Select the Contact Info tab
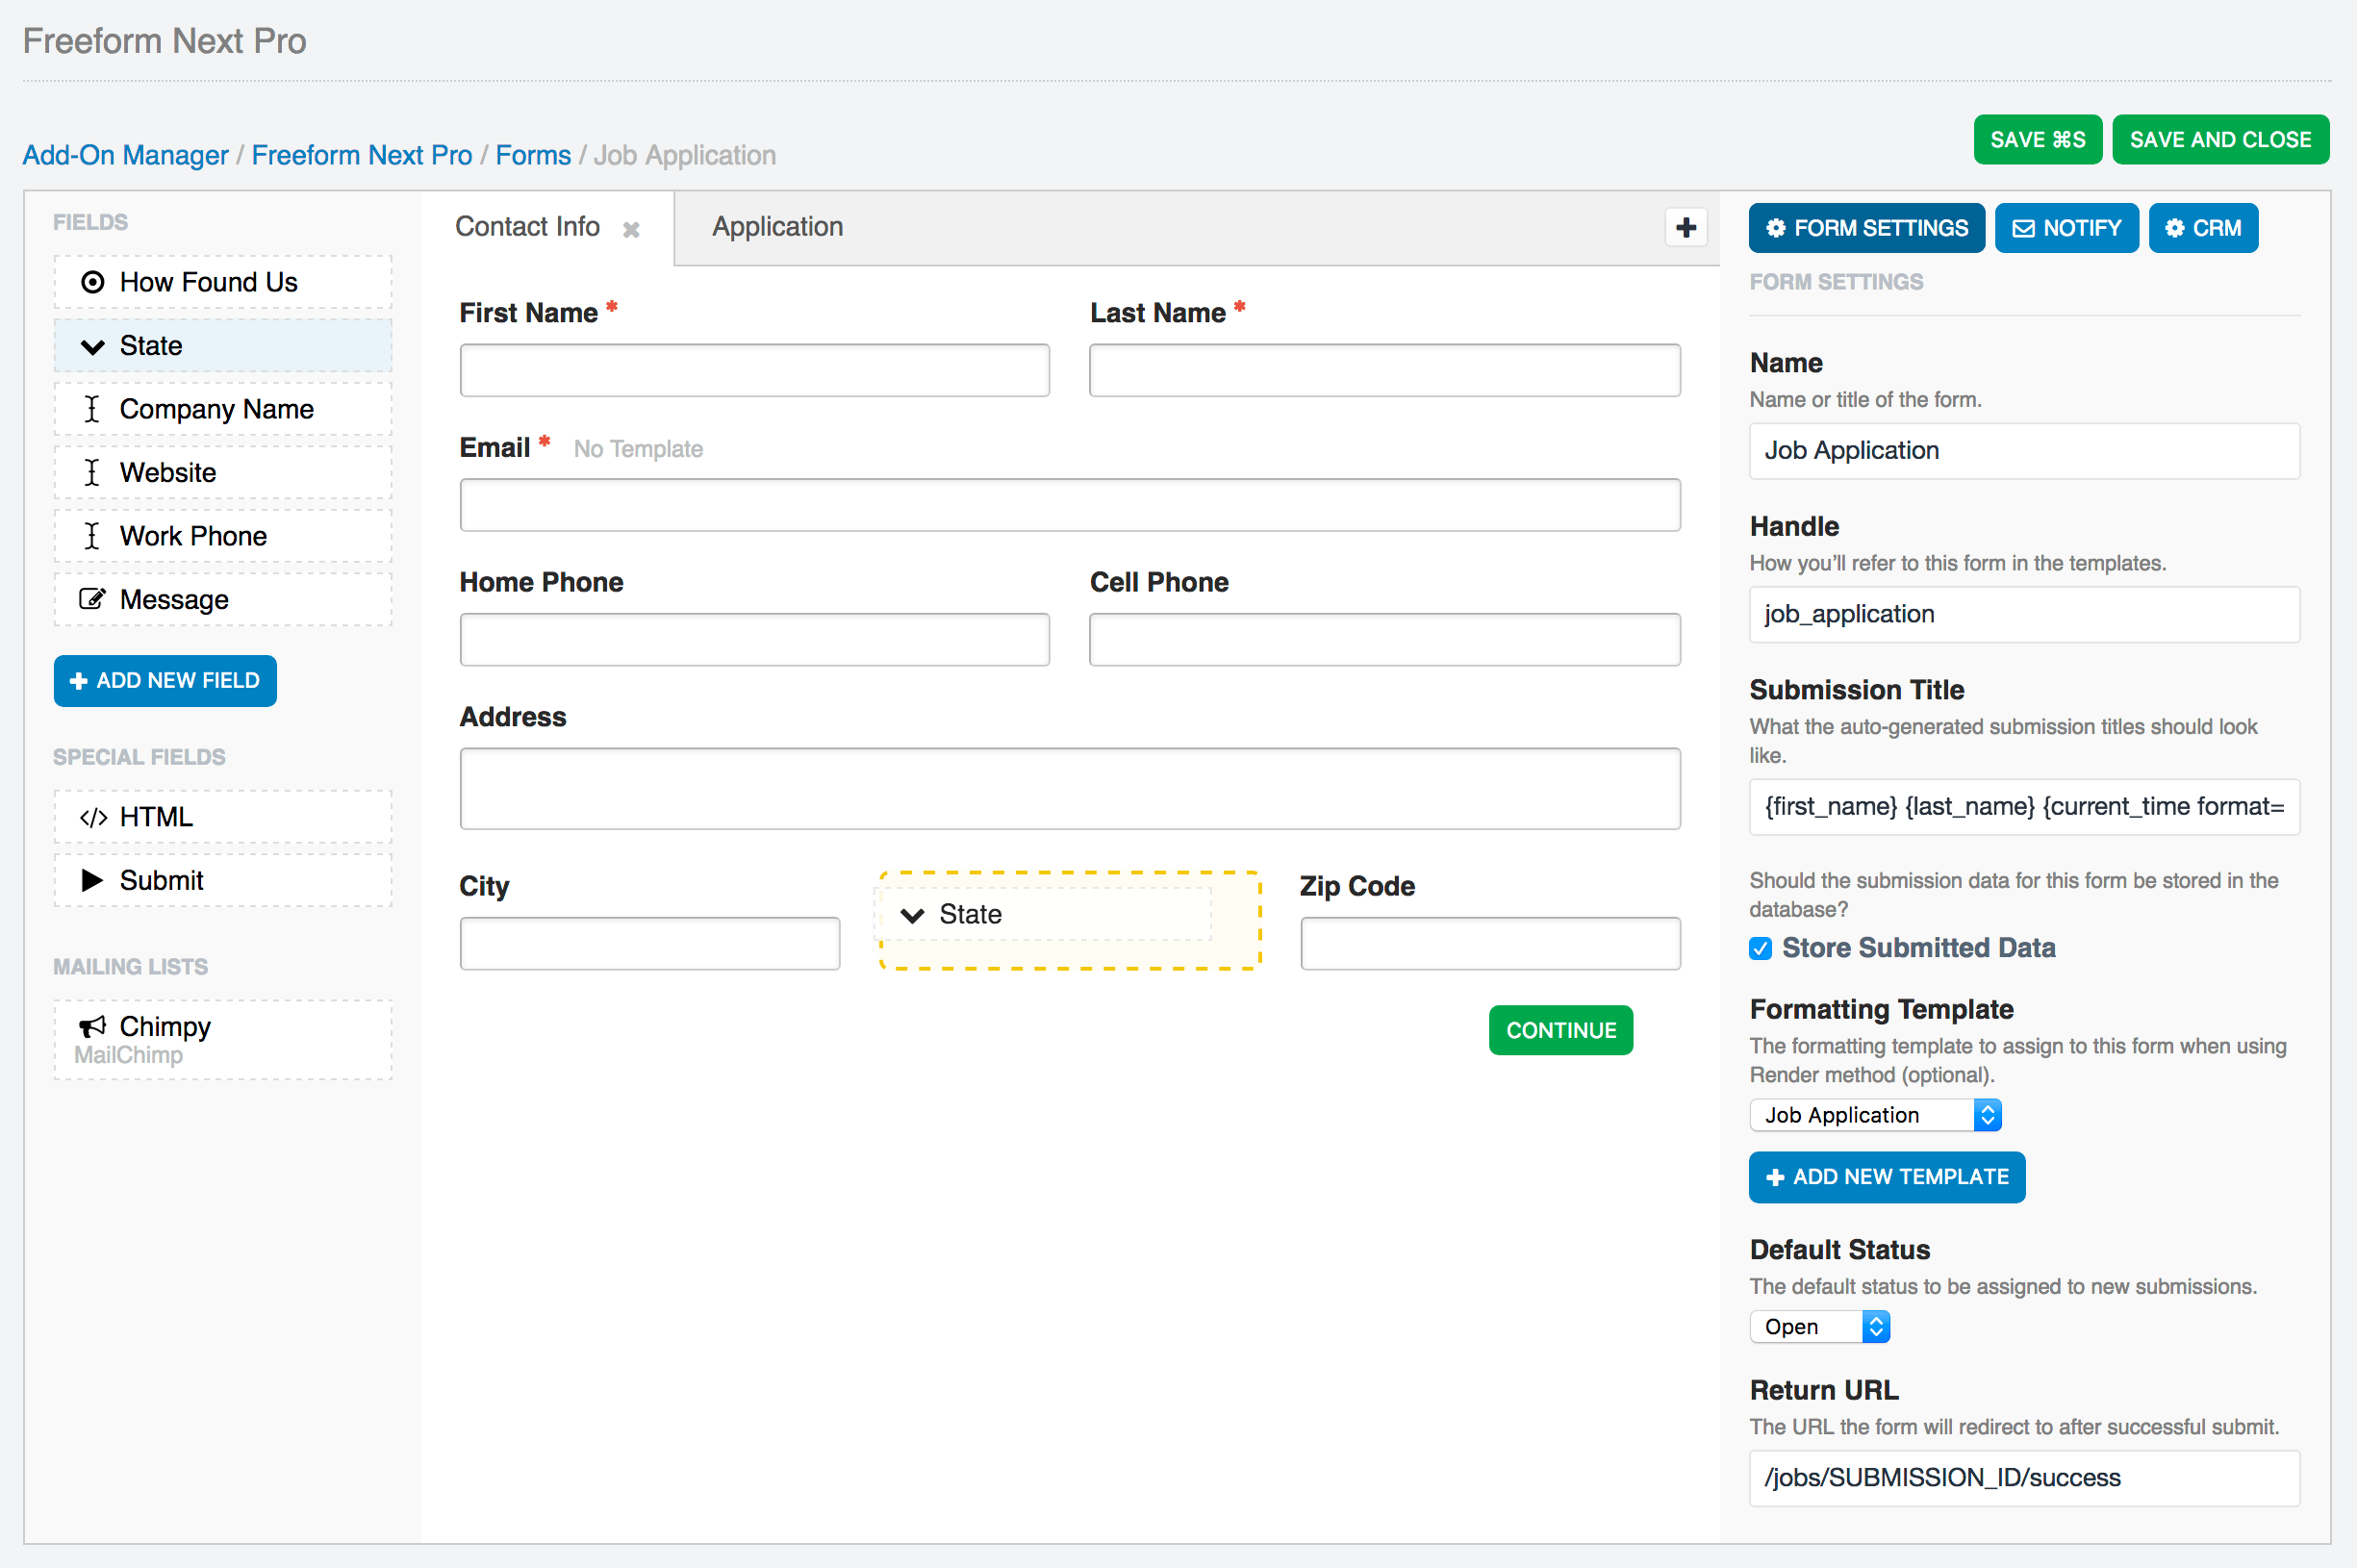 point(525,227)
